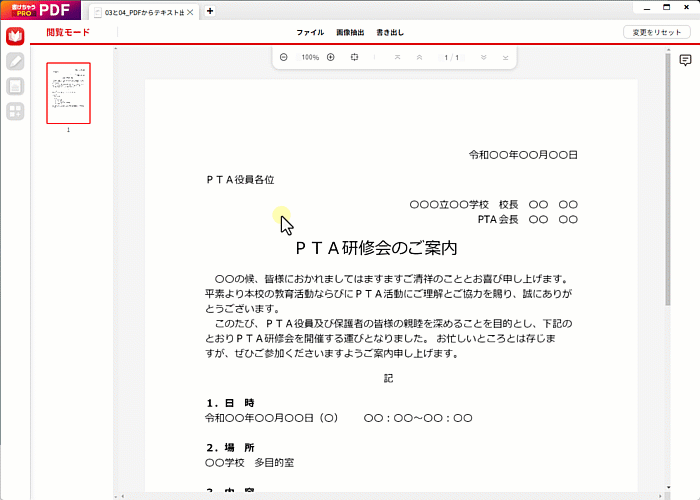Add a new tab with plus button
The height and width of the screenshot is (500, 700).
(210, 11)
